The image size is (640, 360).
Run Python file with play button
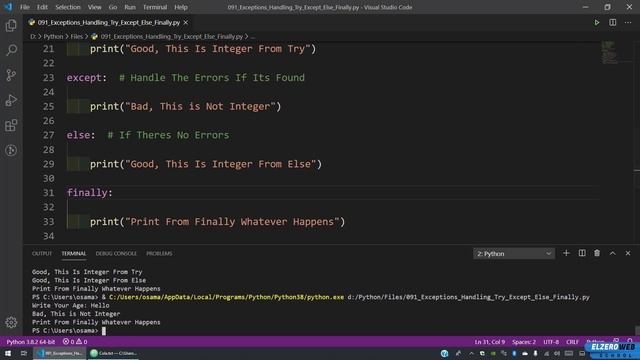tap(597, 22)
